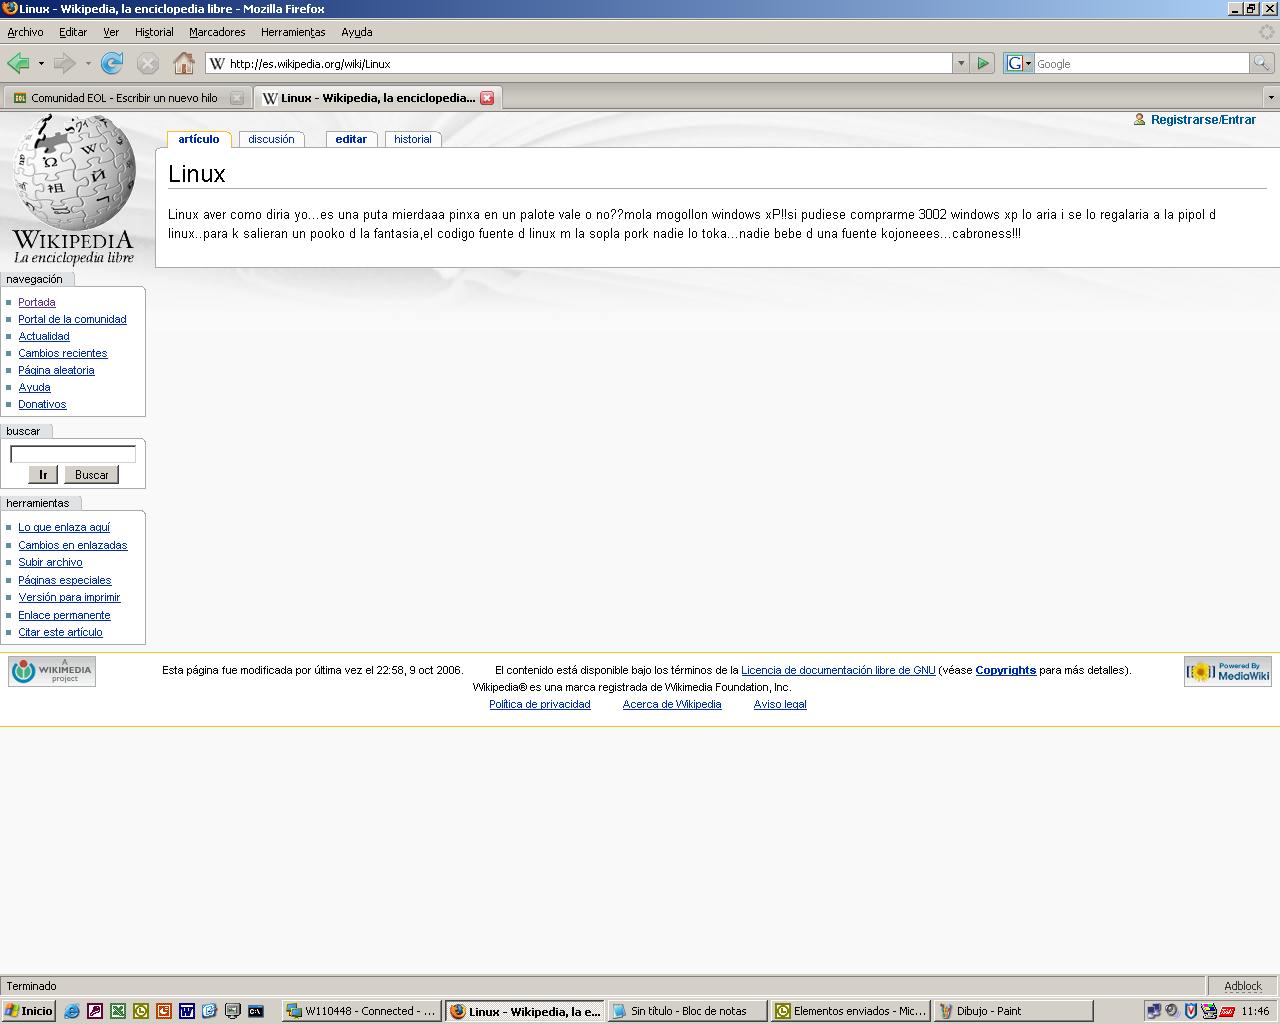
Task: Click the Wikimedia project badge
Action: pos(52,671)
